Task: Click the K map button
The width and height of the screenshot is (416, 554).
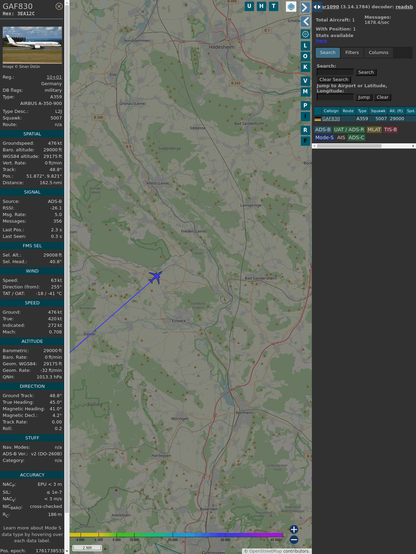Action: click(305, 67)
